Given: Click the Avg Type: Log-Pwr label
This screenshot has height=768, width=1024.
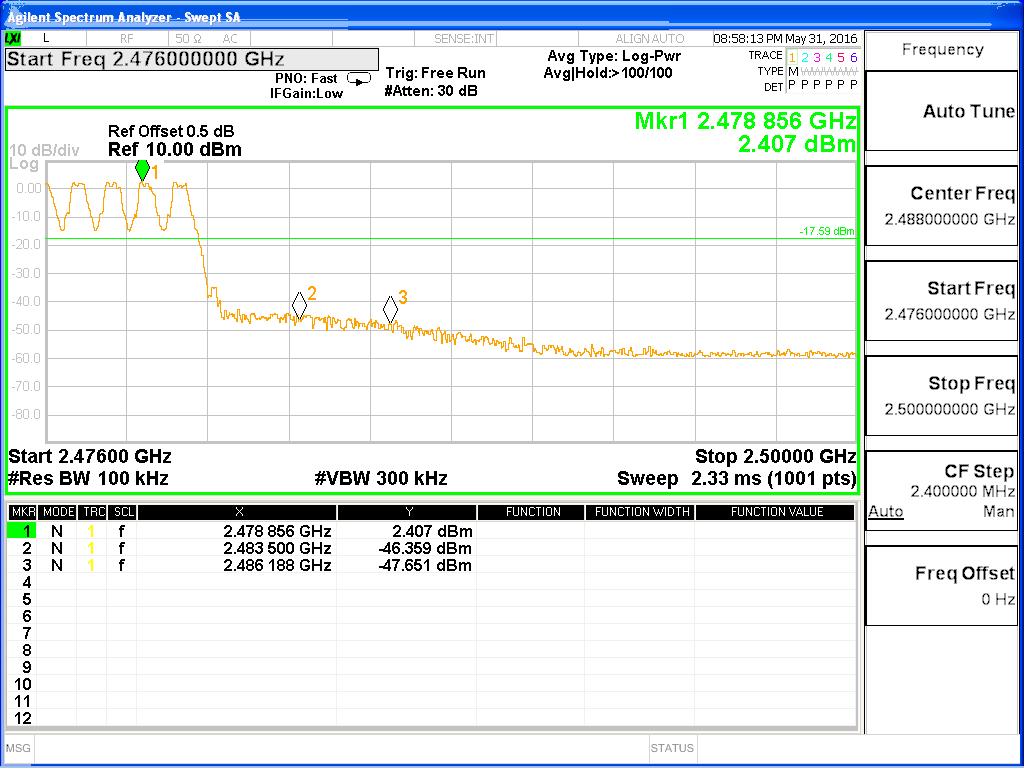Looking at the screenshot, I should 614,56.
